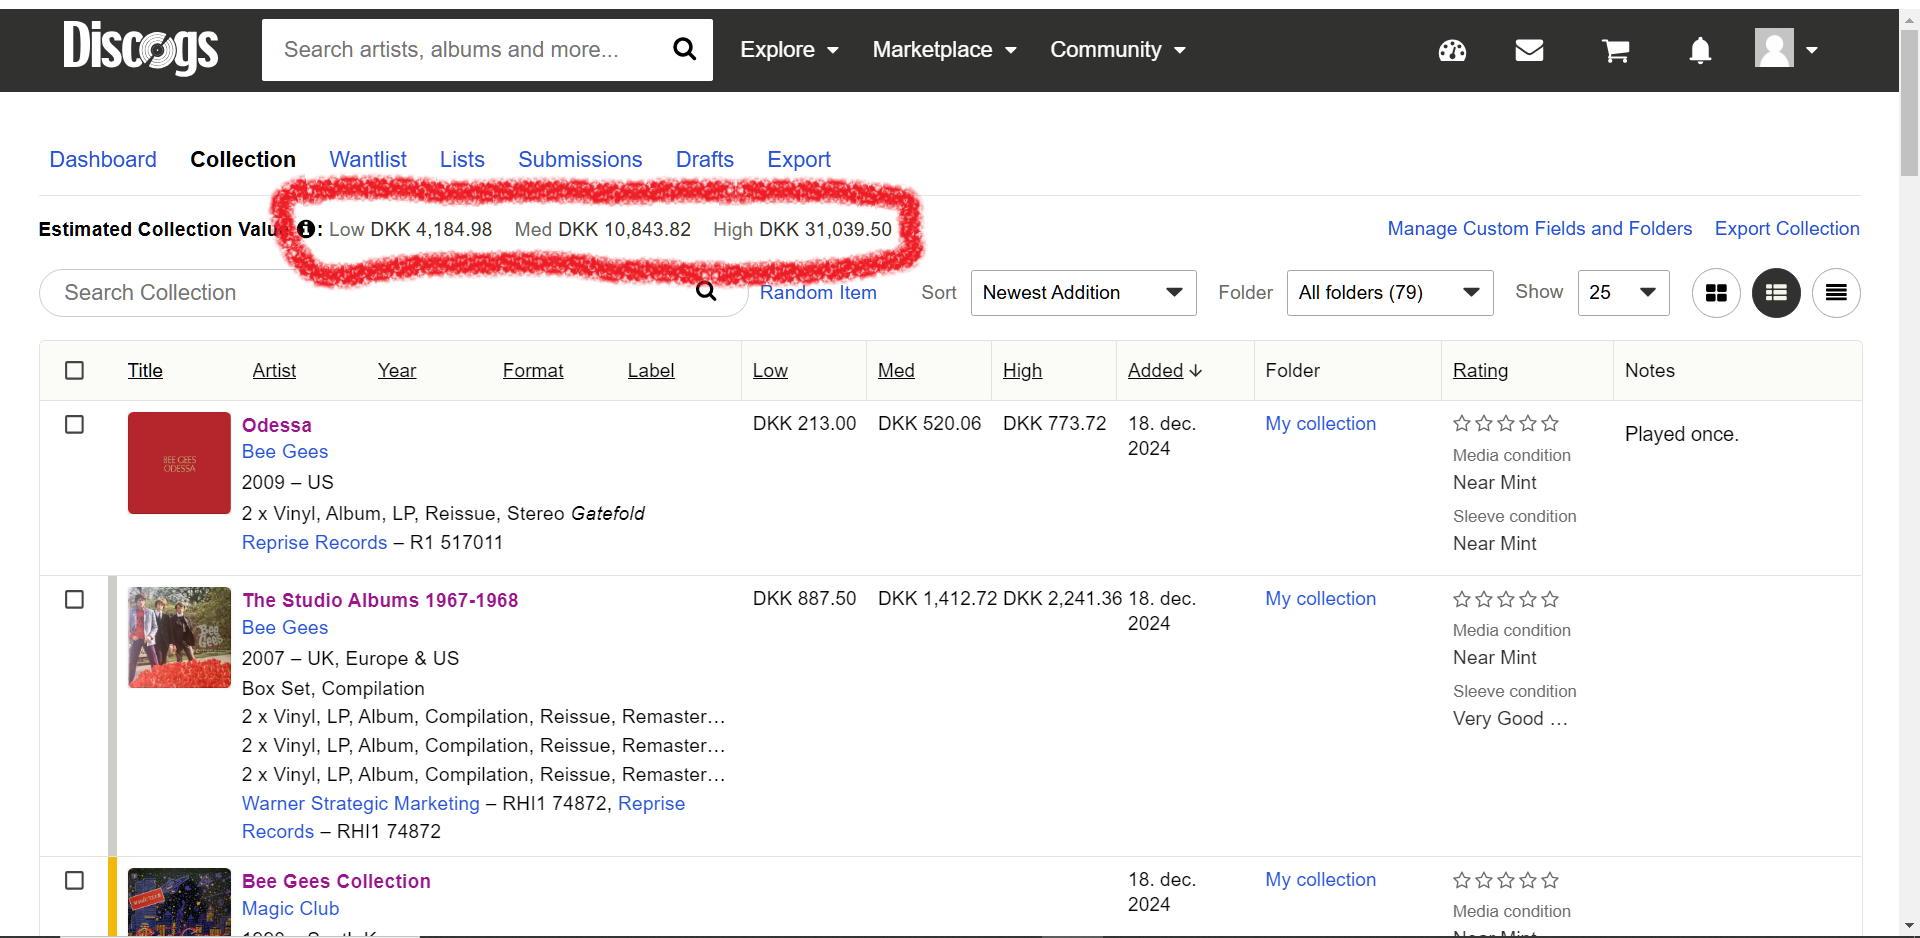Click the magnifier icon in site search bar
The height and width of the screenshot is (938, 1920).
(684, 49)
